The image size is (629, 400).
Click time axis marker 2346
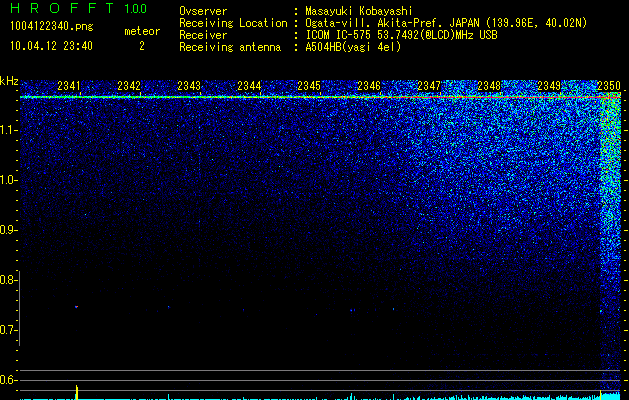click(369, 86)
